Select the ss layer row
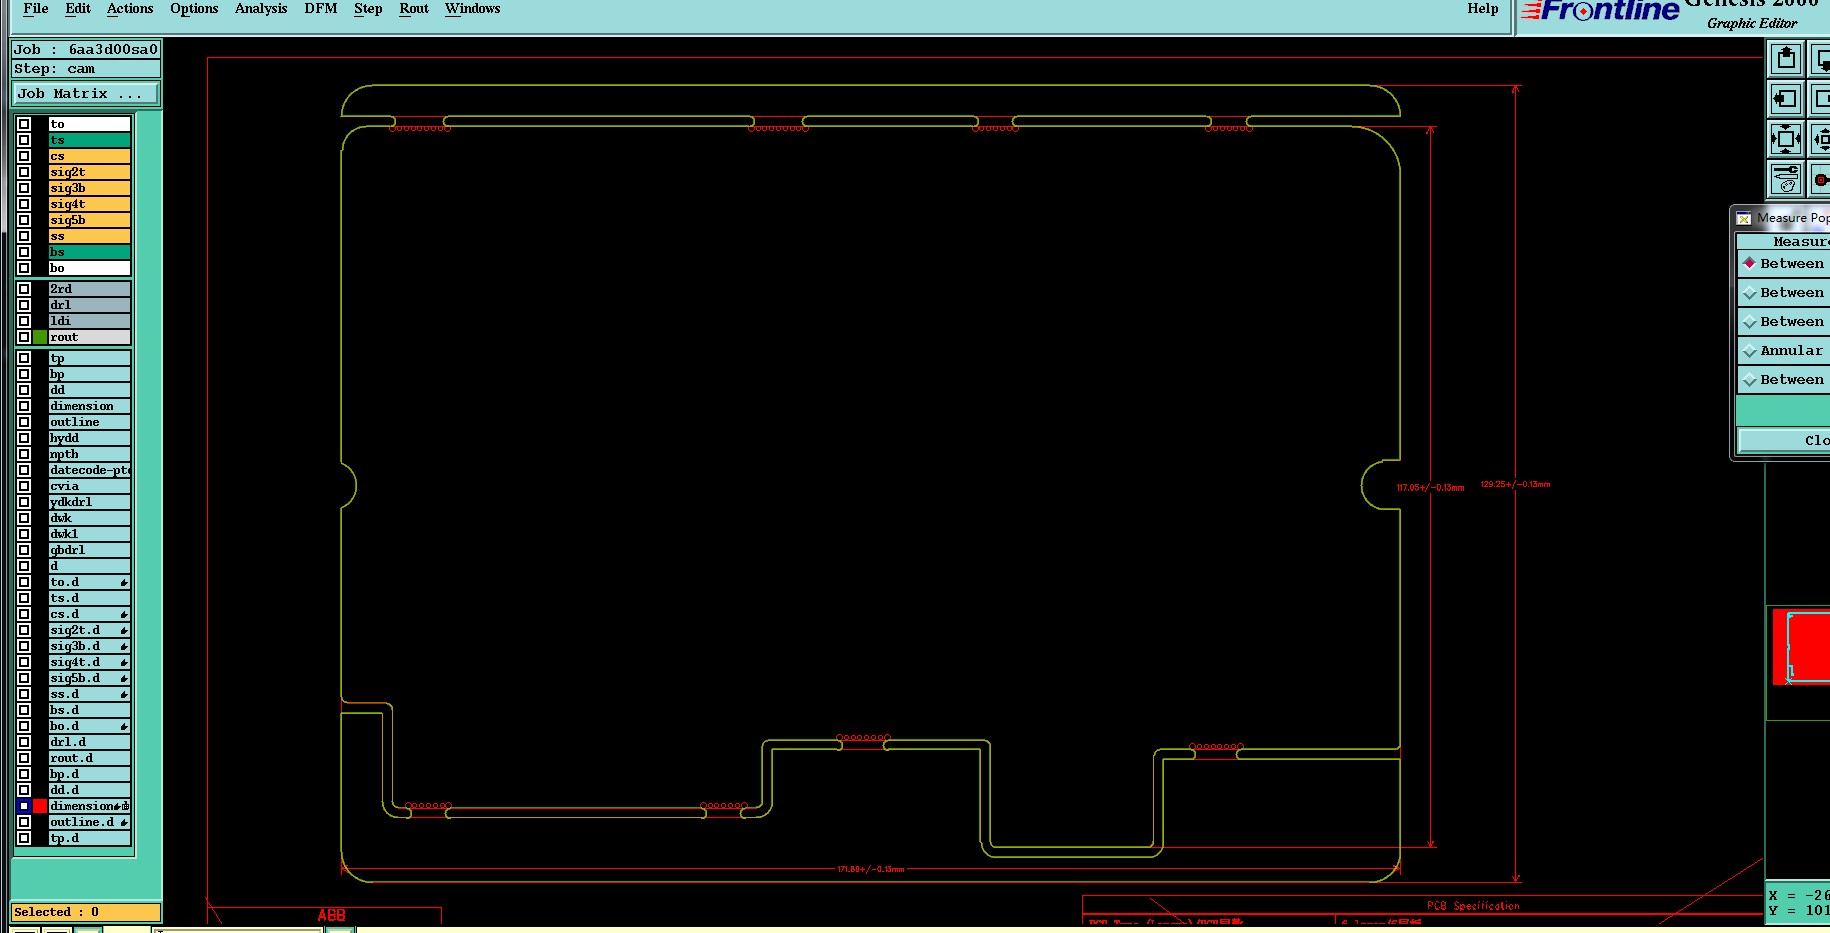The height and width of the screenshot is (933, 1830). click(89, 236)
